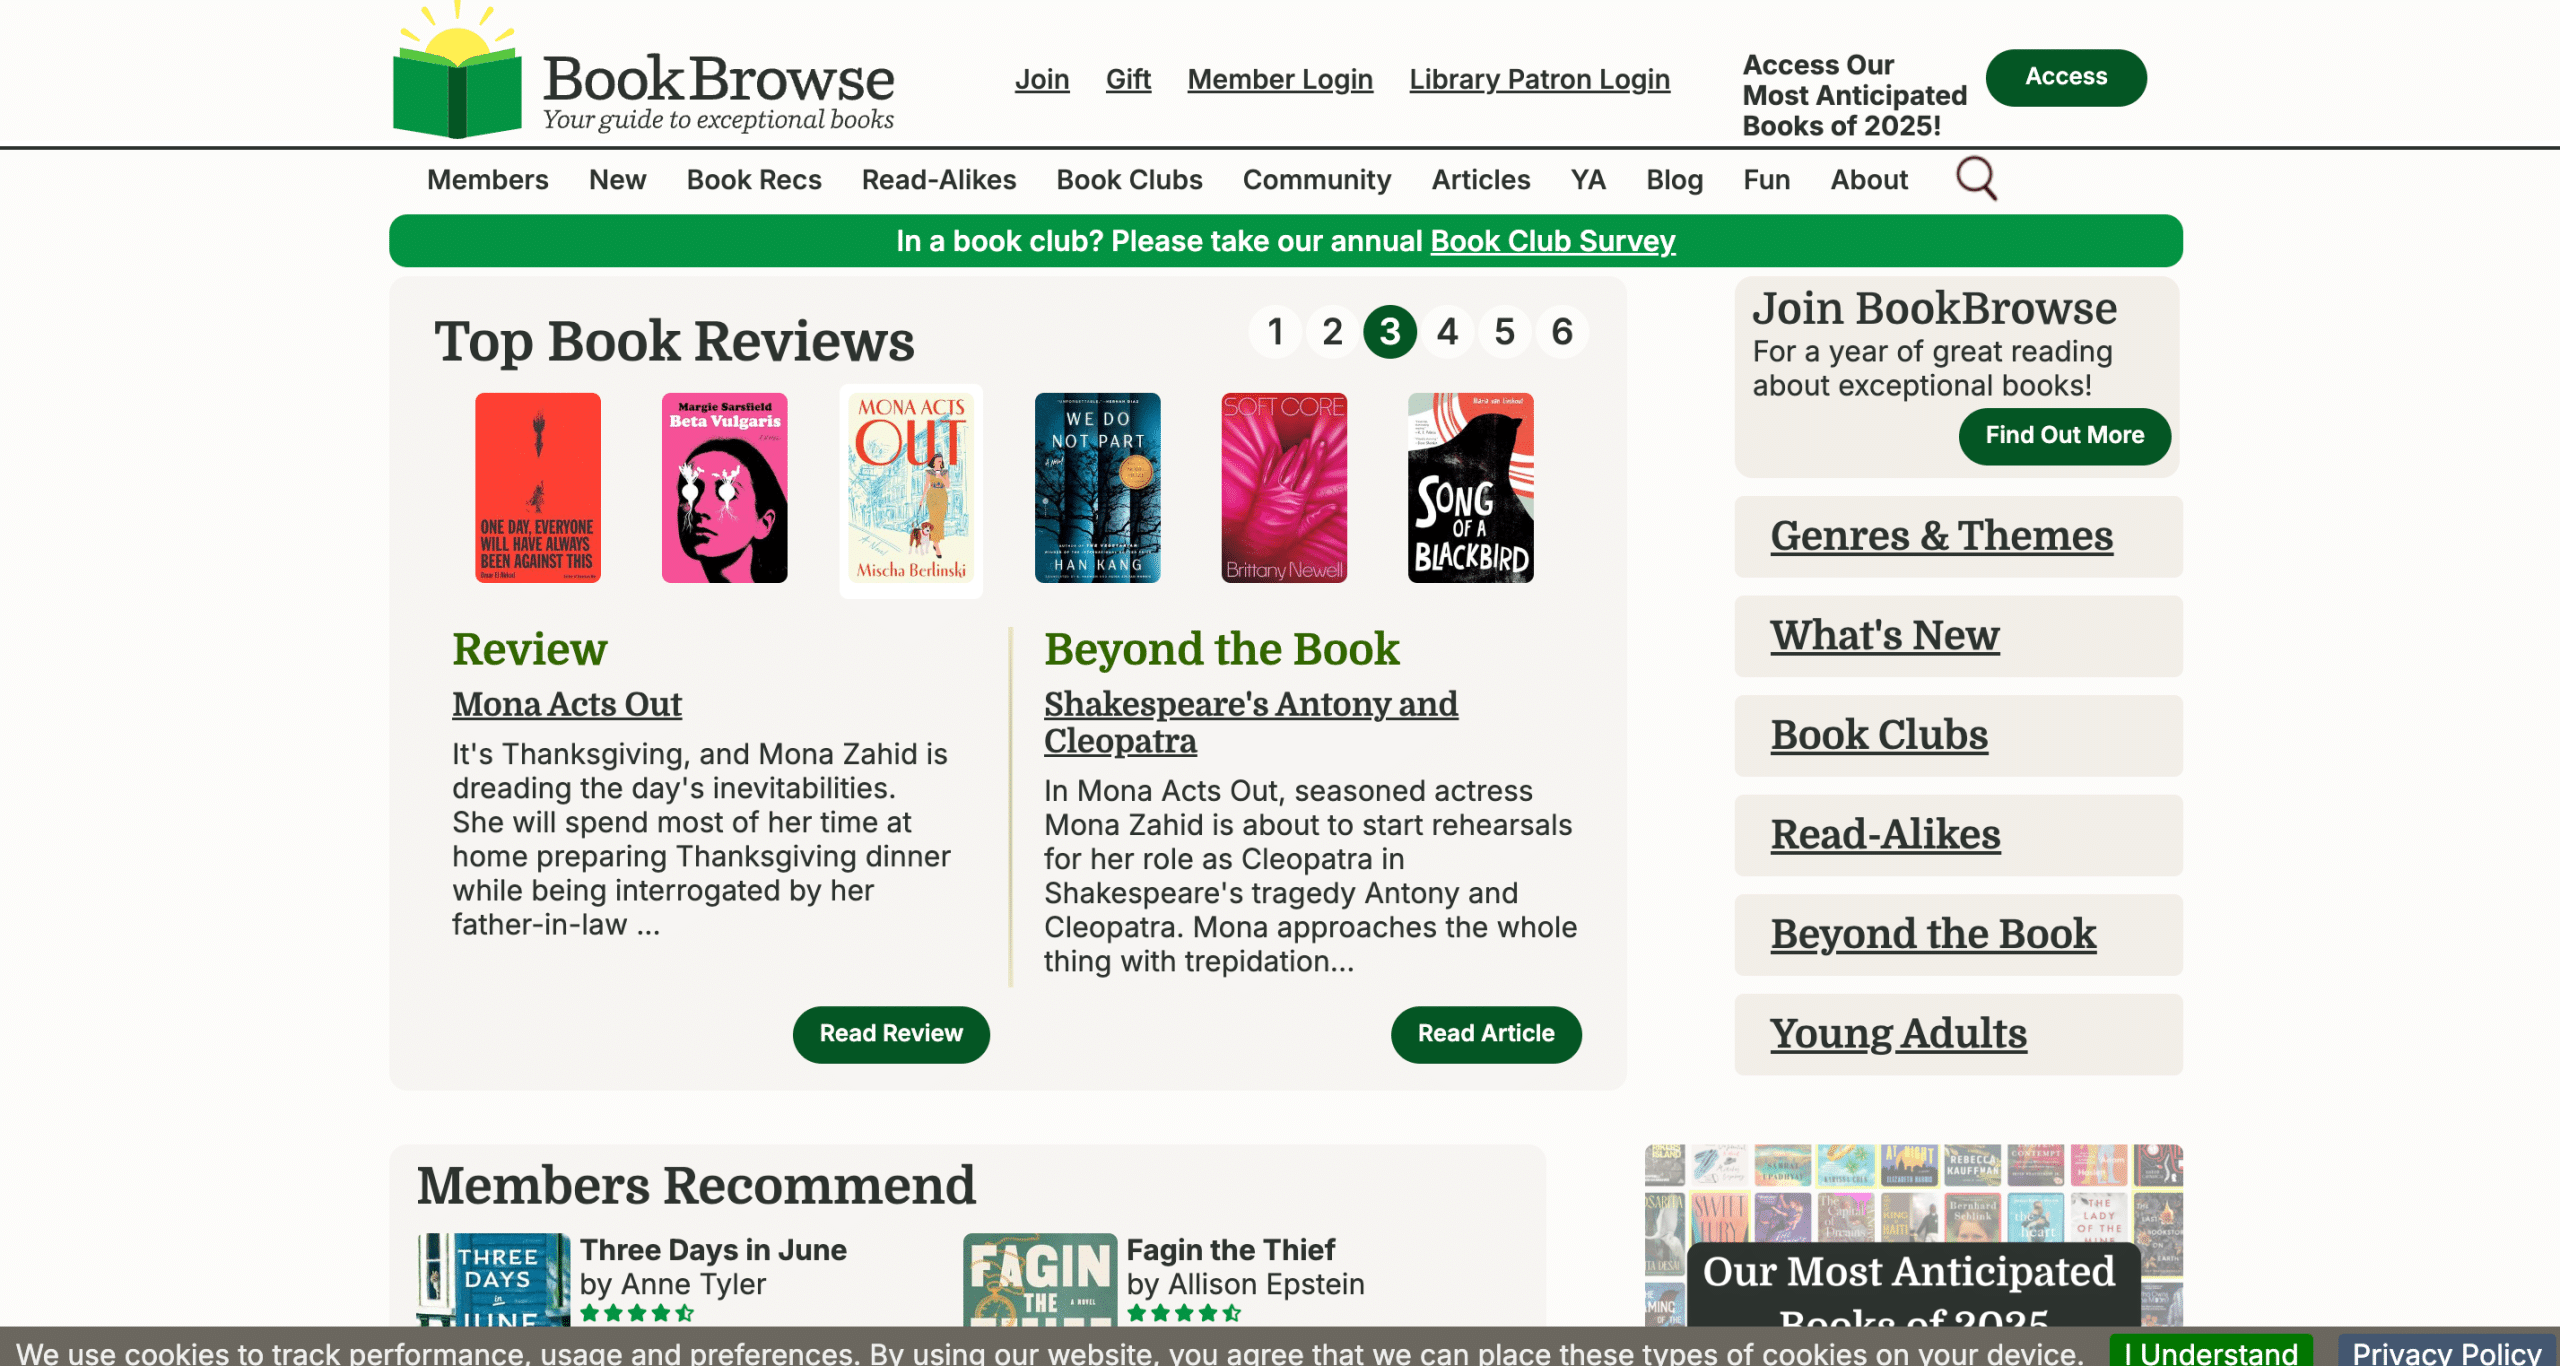The height and width of the screenshot is (1366, 2560).
Task: Open the Book Club Survey link
Action: coord(1551,241)
